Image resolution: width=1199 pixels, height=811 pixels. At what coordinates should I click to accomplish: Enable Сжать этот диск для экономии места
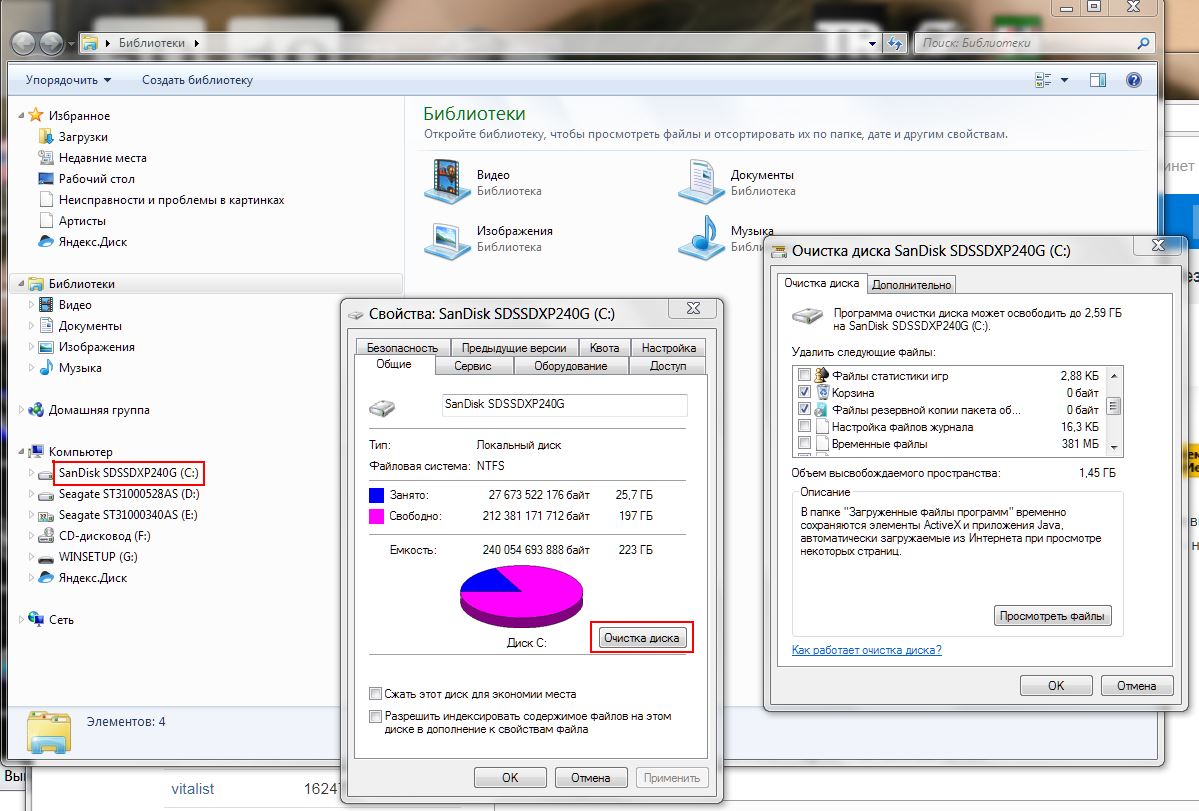(375, 694)
